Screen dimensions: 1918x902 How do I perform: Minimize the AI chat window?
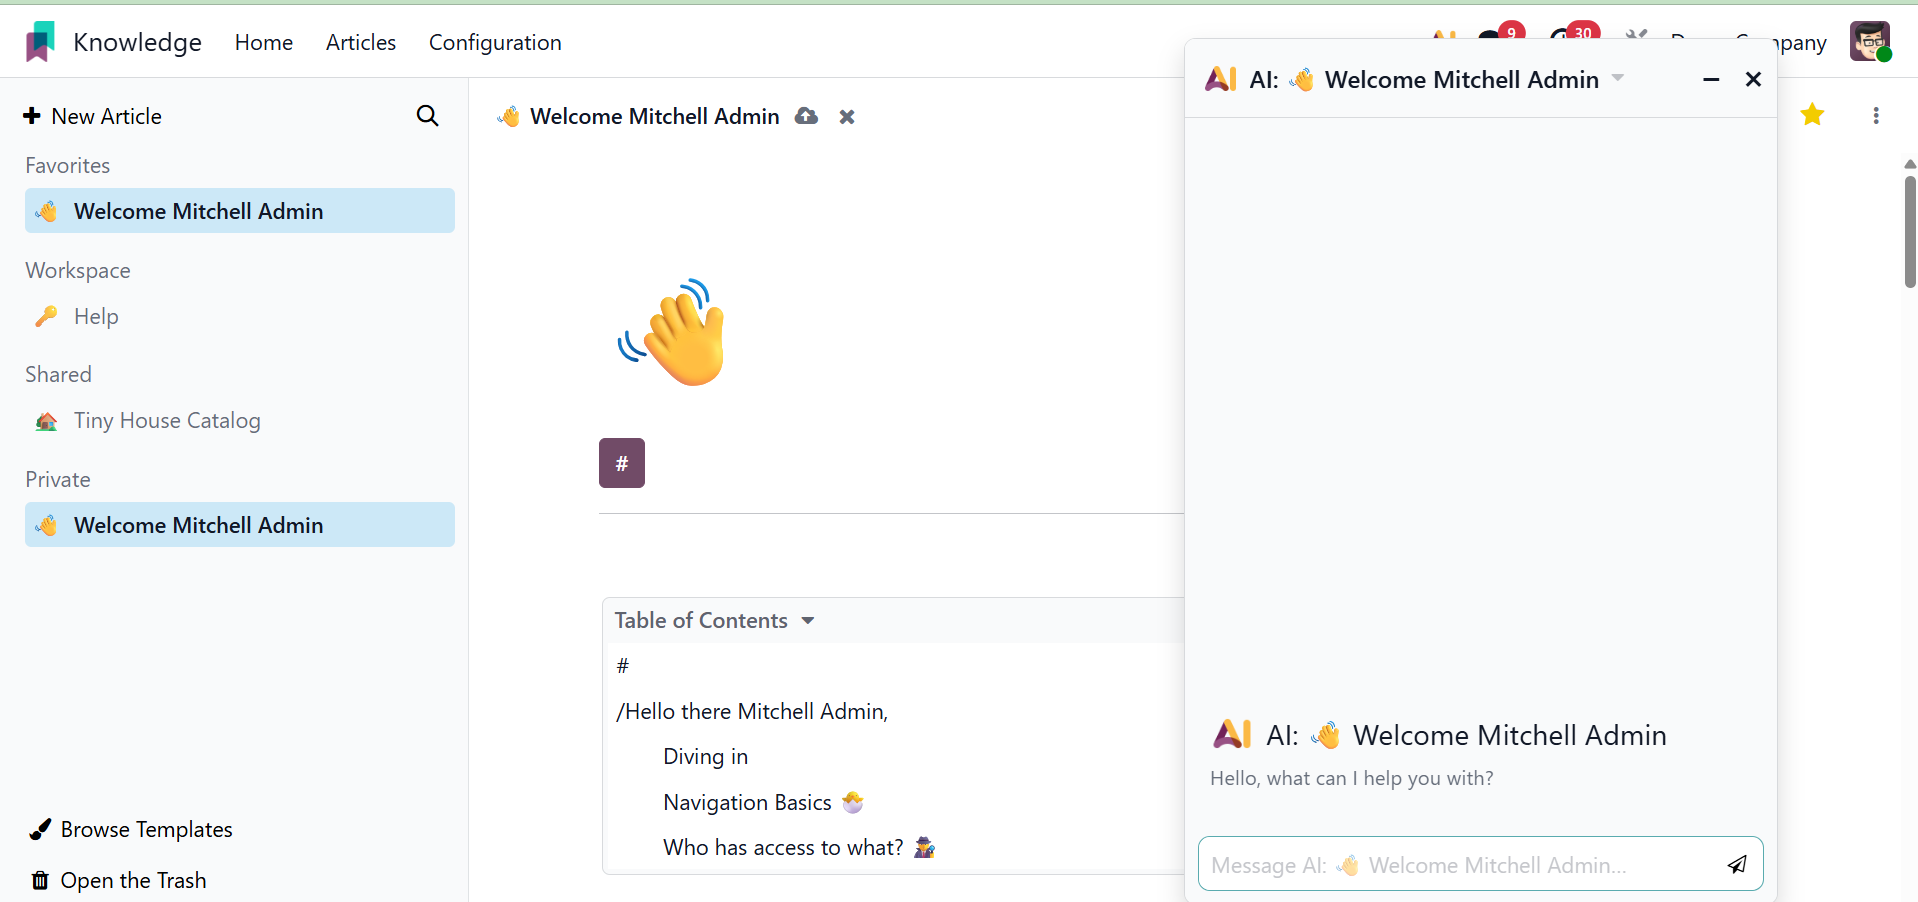(x=1711, y=80)
